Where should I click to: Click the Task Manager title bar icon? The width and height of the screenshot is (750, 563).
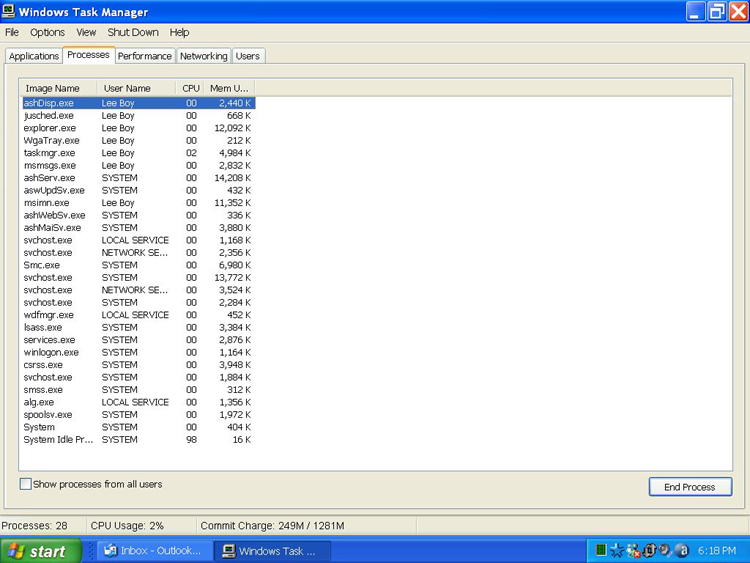click(x=8, y=11)
